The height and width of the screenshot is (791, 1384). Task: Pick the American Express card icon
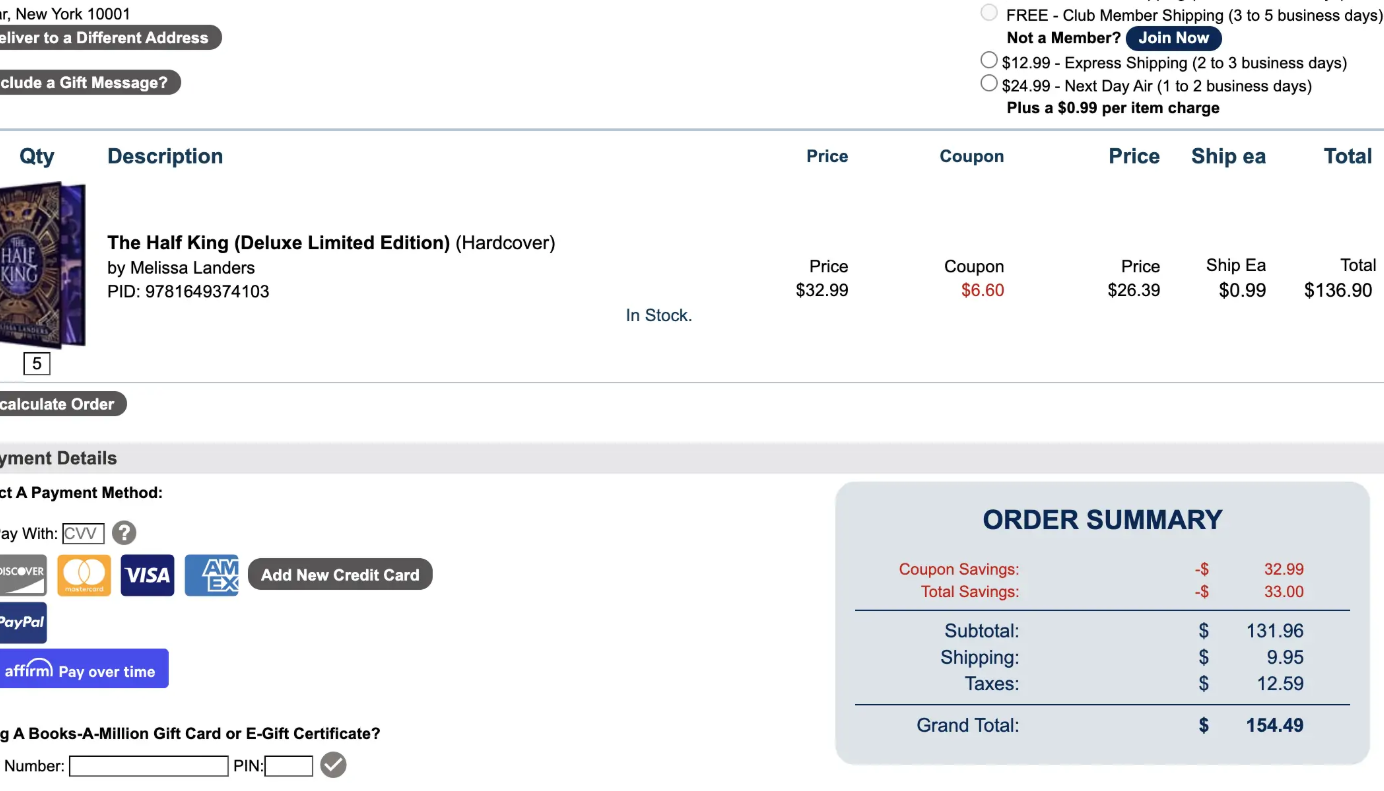pos(212,575)
